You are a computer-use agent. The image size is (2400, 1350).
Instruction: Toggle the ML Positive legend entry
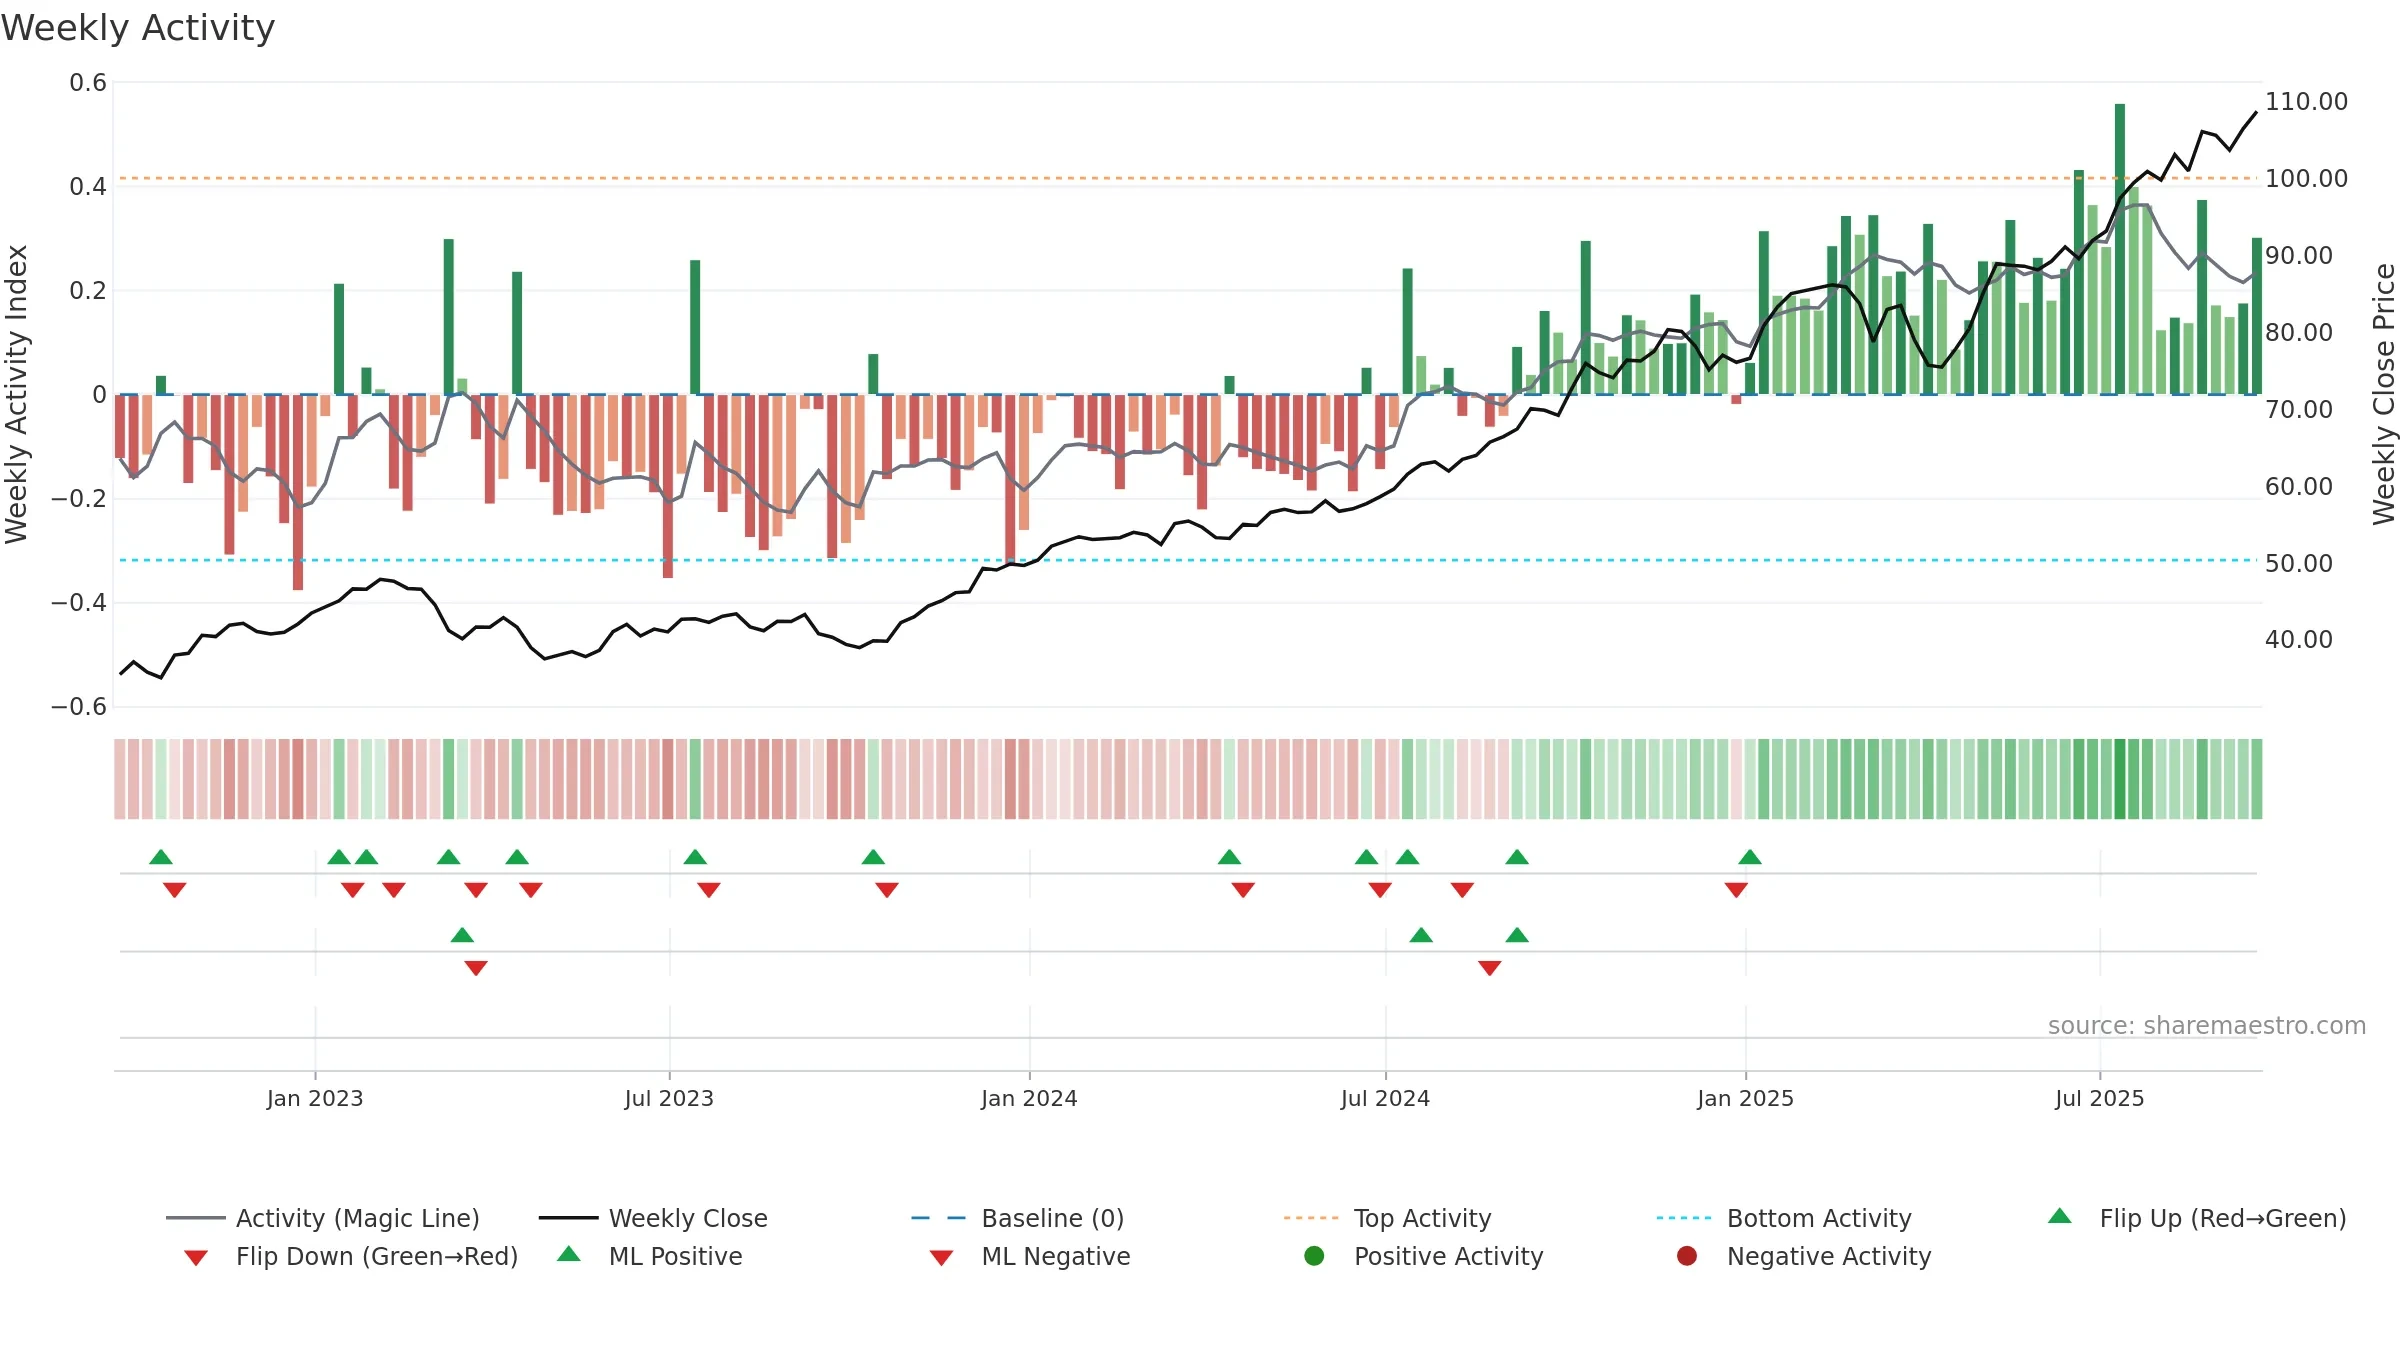click(650, 1256)
